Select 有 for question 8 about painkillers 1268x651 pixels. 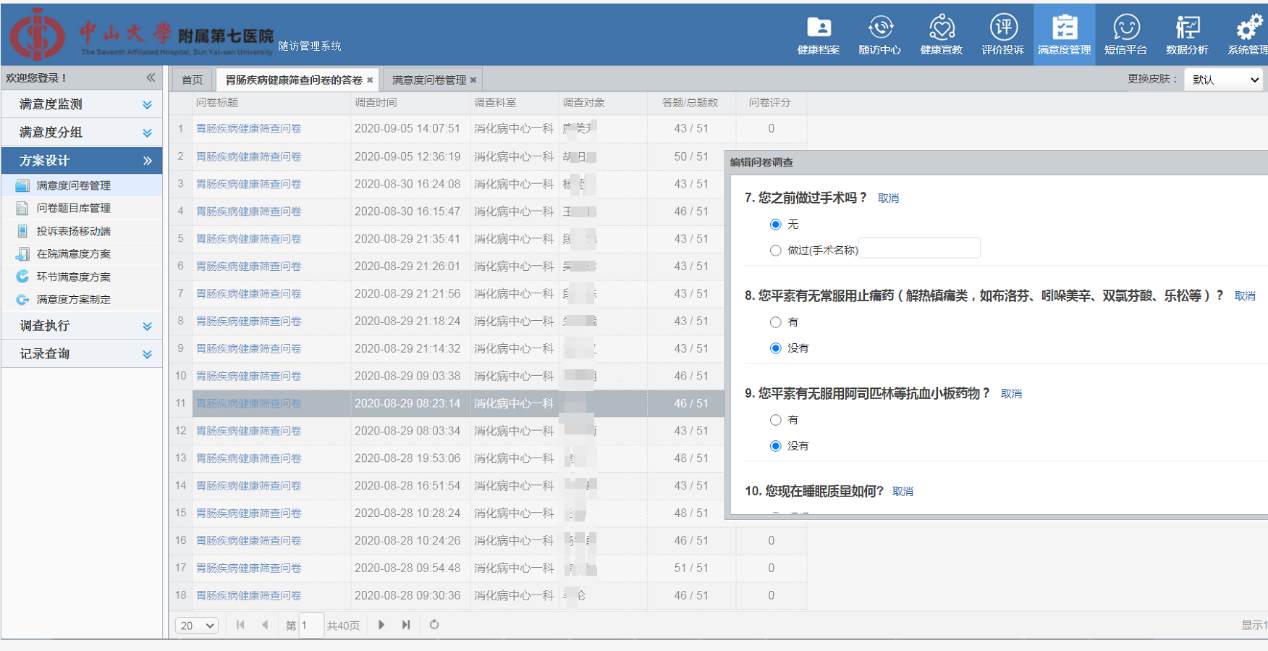776,323
